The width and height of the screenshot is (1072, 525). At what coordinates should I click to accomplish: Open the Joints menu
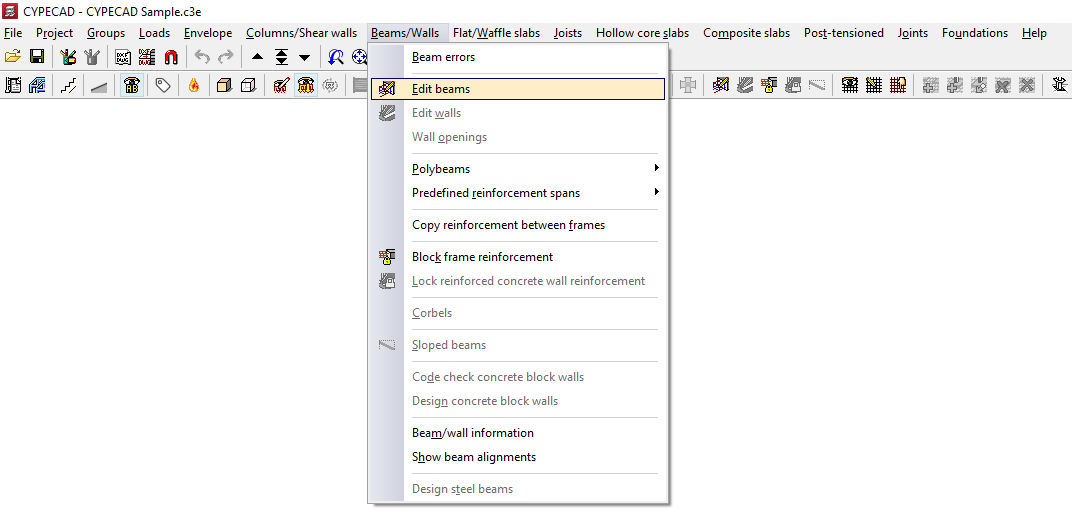(913, 33)
